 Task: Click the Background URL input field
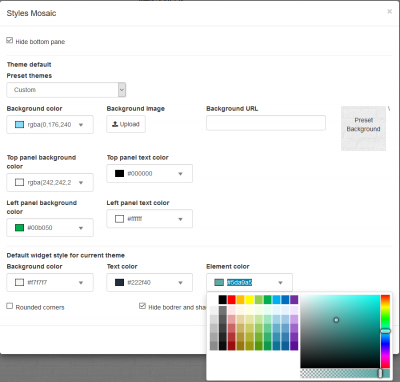(x=266, y=123)
